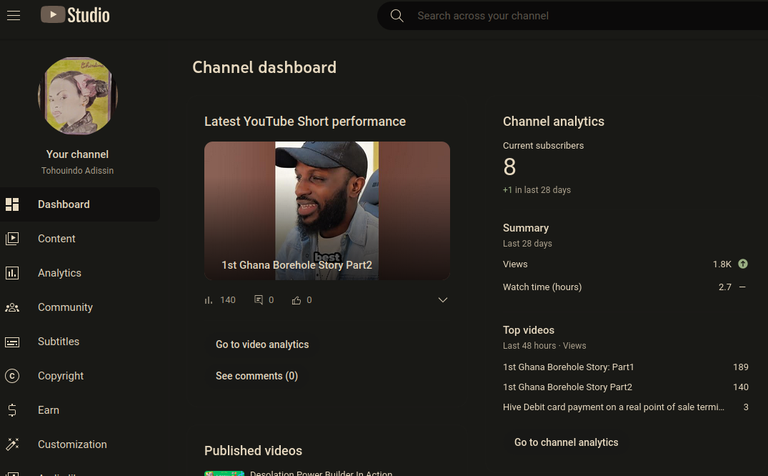
Task: Click the likes thumbs-up icon
Action: coord(296,300)
